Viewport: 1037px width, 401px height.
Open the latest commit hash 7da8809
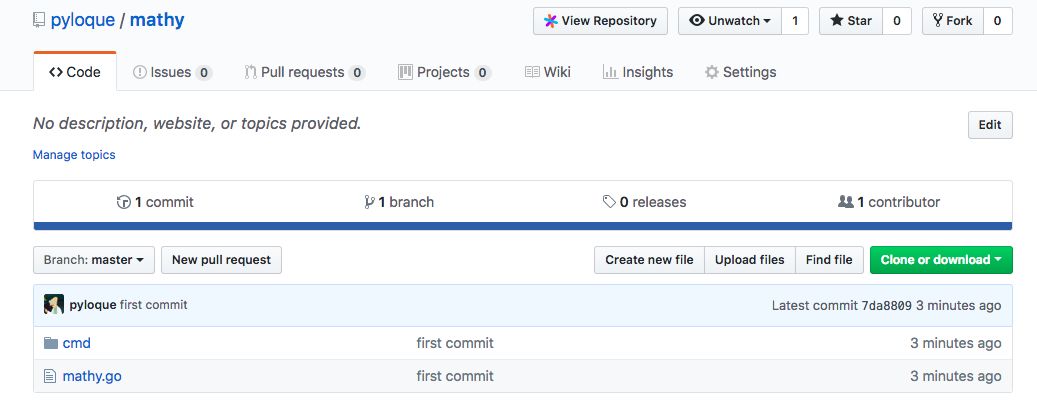coord(886,306)
